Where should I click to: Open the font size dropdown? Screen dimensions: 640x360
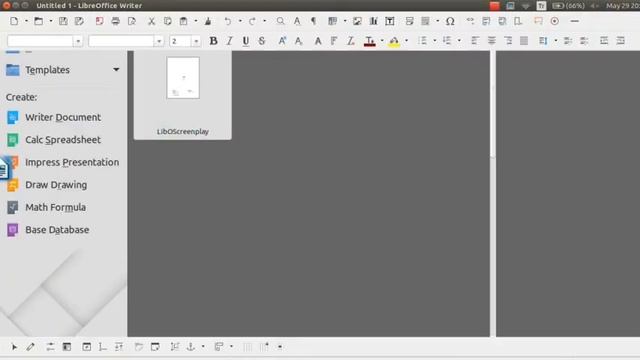click(196, 41)
